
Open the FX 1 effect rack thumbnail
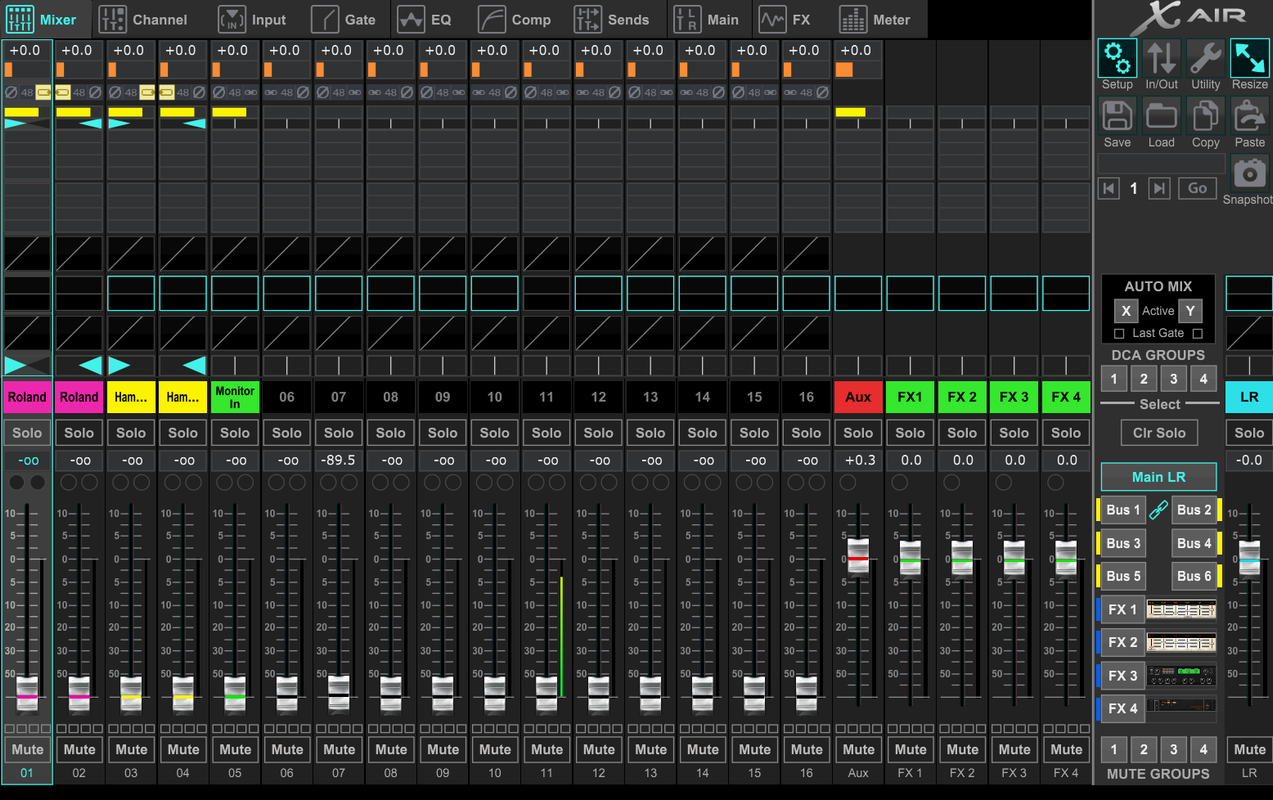point(1181,609)
